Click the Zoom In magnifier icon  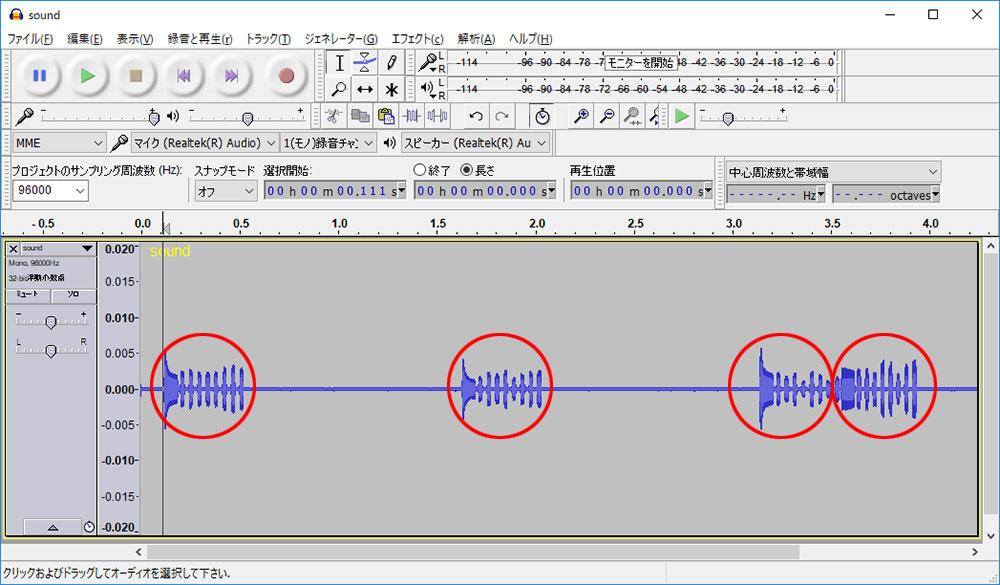[580, 116]
